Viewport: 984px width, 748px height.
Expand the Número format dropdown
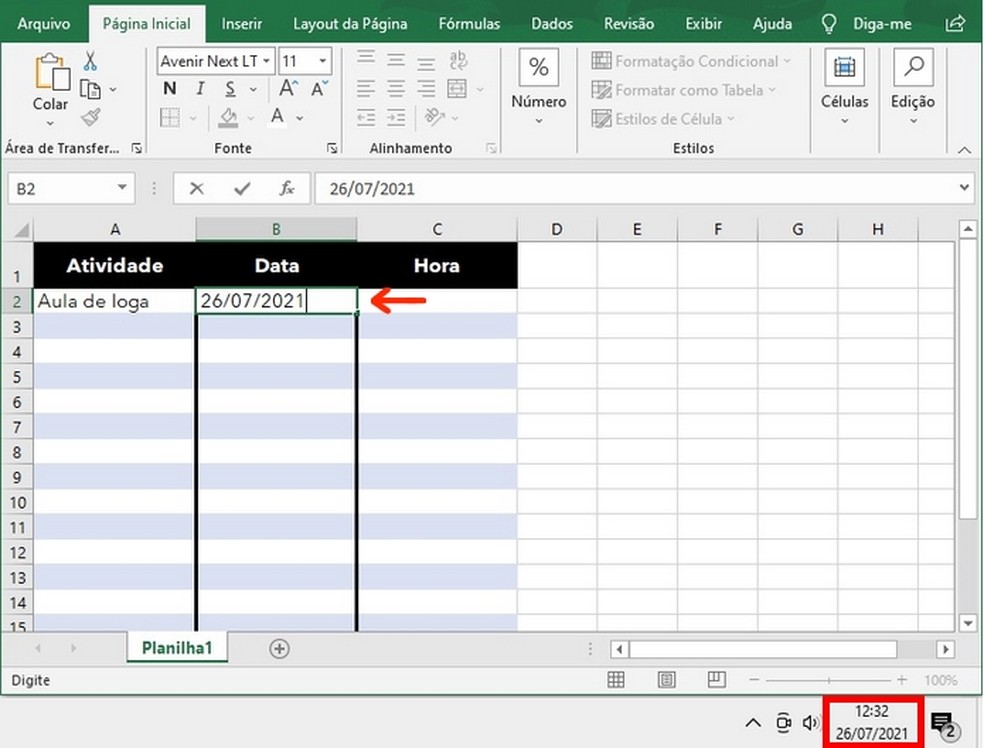538,122
